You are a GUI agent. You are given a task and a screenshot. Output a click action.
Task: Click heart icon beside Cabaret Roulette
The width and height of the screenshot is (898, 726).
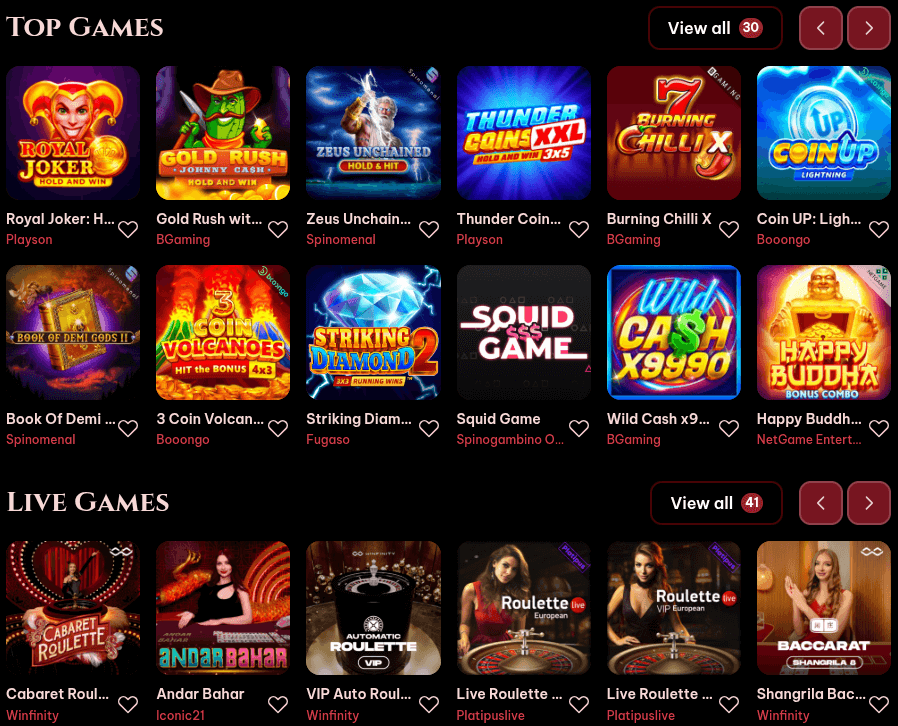click(128, 704)
